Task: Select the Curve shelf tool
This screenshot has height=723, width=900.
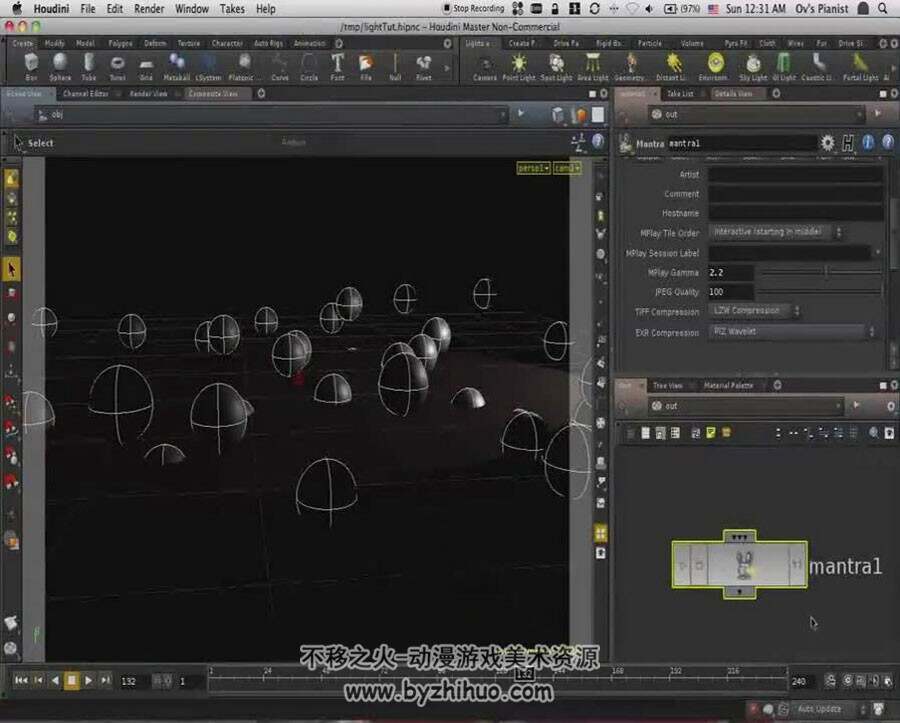Action: 280,67
